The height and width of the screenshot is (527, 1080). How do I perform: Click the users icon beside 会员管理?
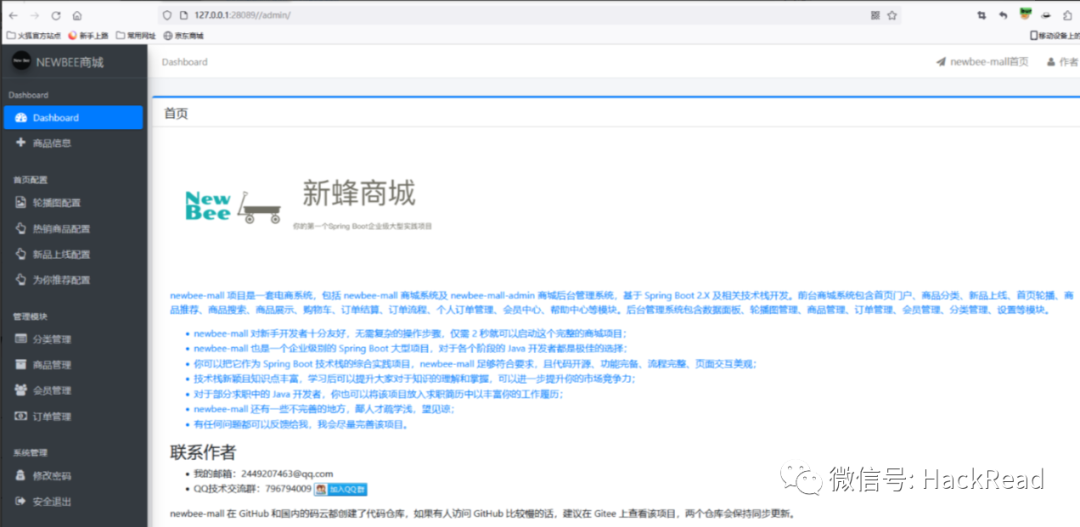pos(20,390)
